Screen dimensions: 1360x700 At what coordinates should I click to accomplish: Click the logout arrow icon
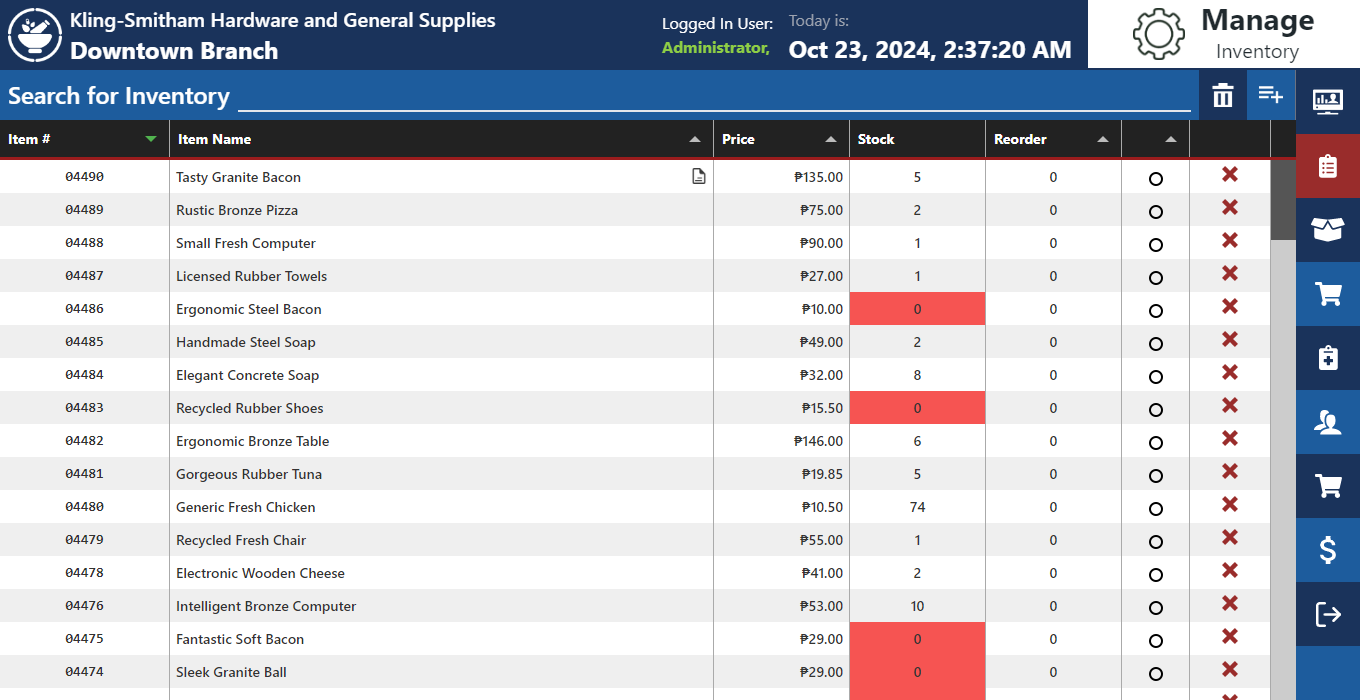point(1327,614)
